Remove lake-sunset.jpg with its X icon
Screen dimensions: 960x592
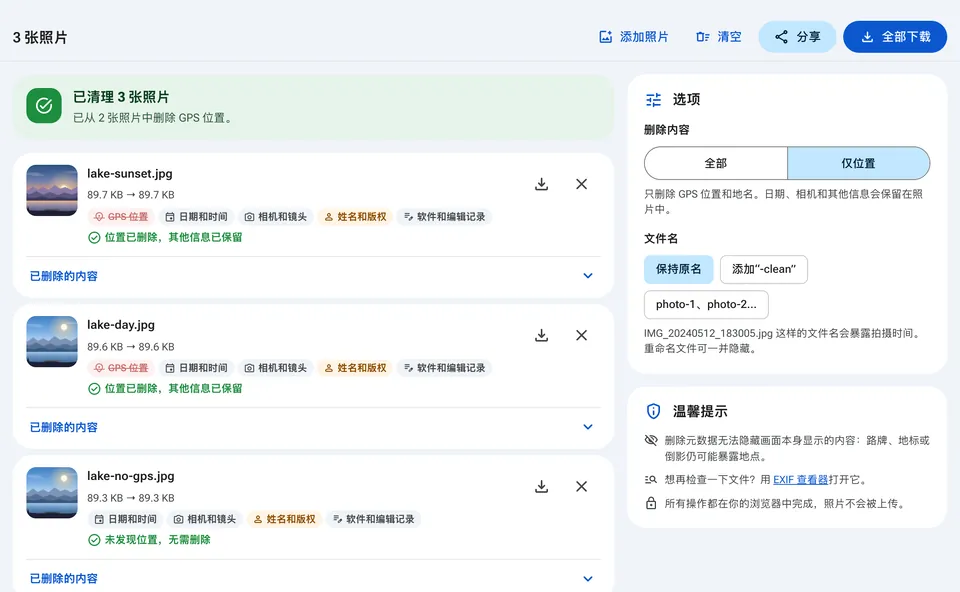click(582, 184)
